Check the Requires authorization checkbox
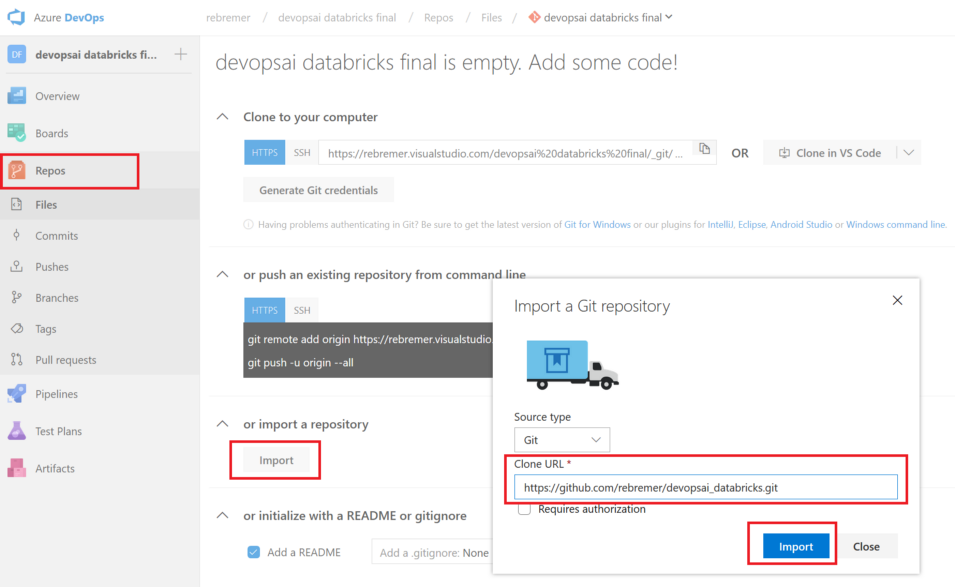 [x=524, y=509]
